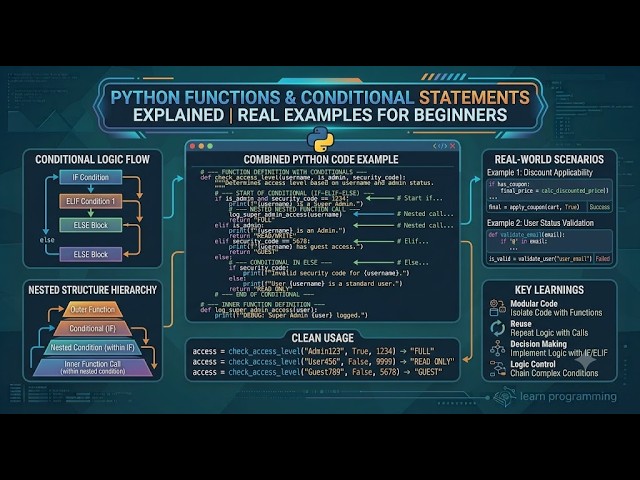Viewport: 640px width, 480px height.
Task: Select the IF Condition box
Action: click(91, 177)
